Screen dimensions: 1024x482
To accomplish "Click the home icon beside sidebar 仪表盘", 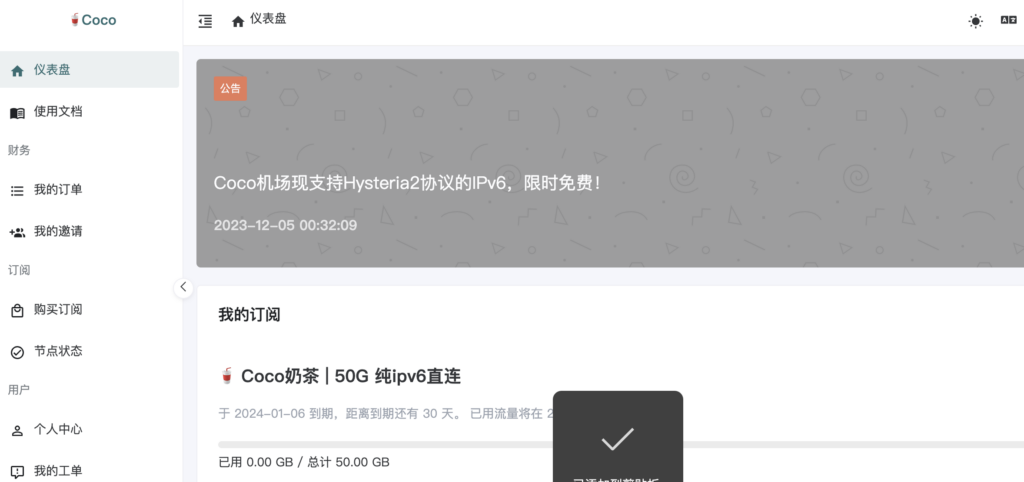I will [18, 71].
